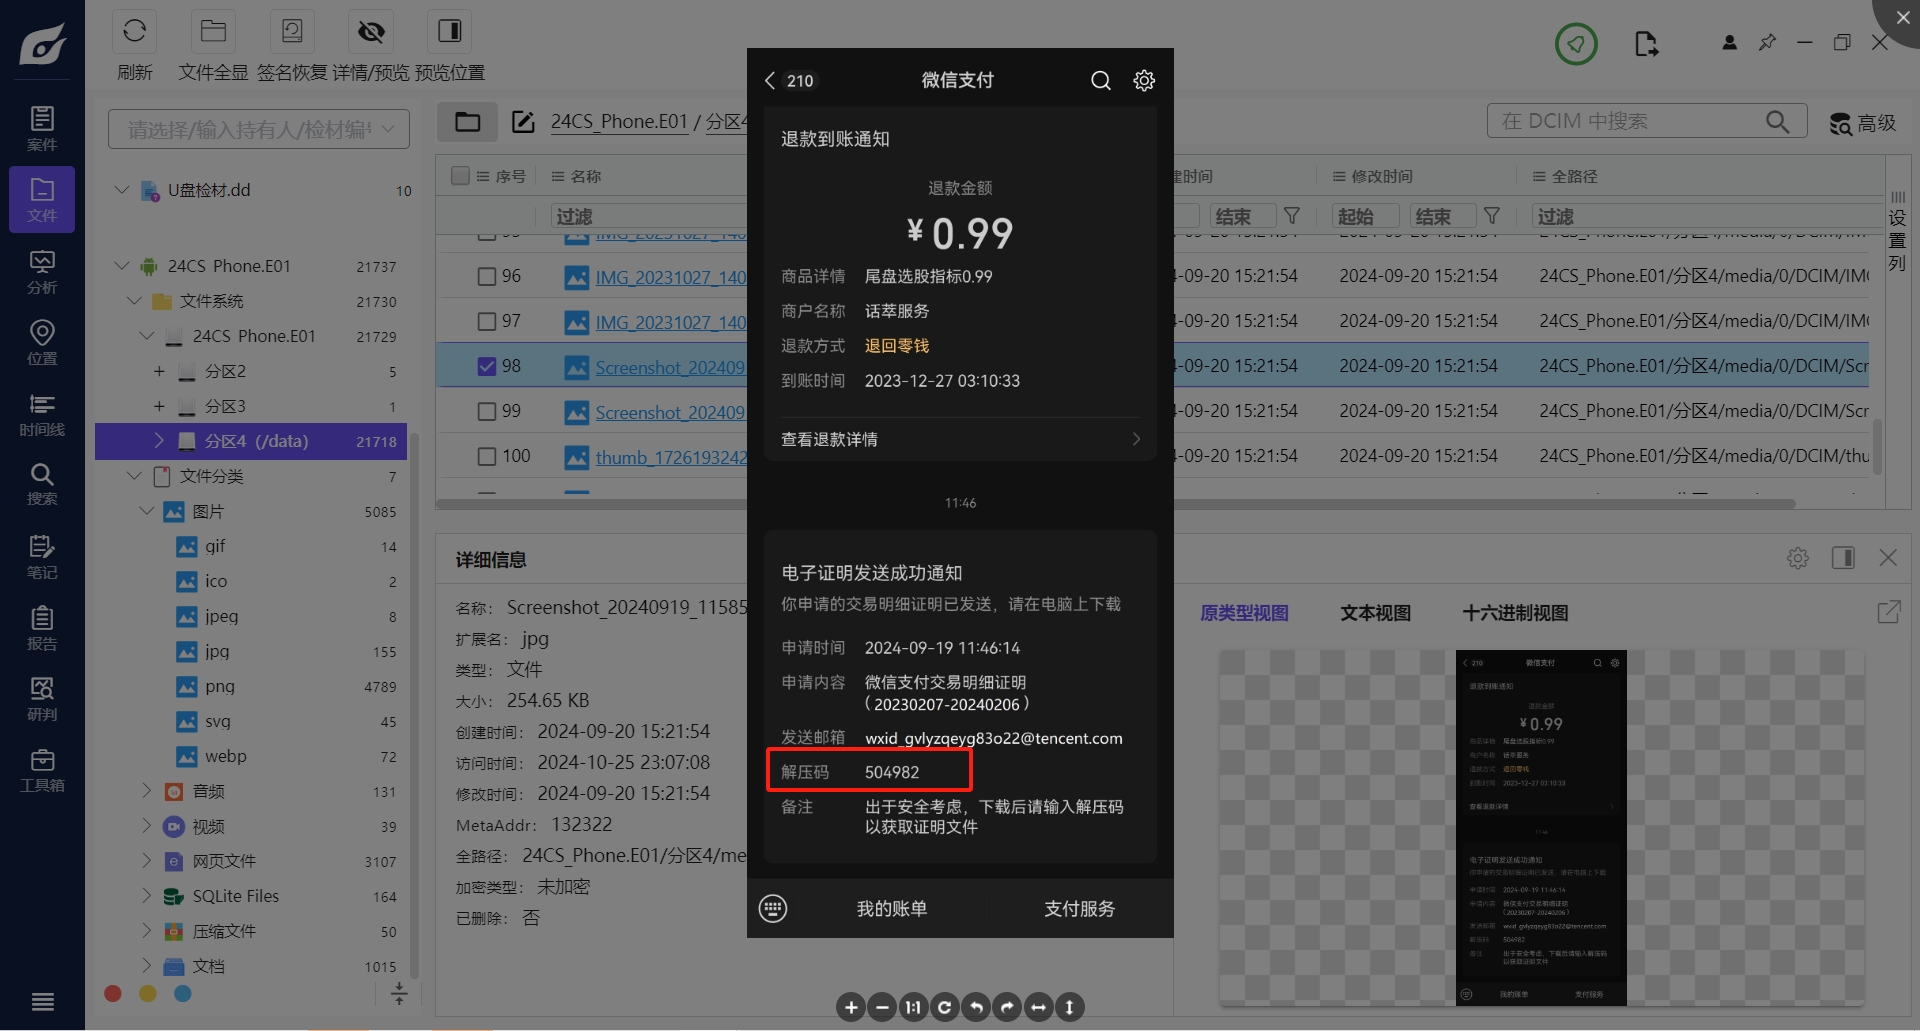Screen dimensions: 1920x1031
Task: Click the 高级 advanced search button
Action: point(1863,123)
